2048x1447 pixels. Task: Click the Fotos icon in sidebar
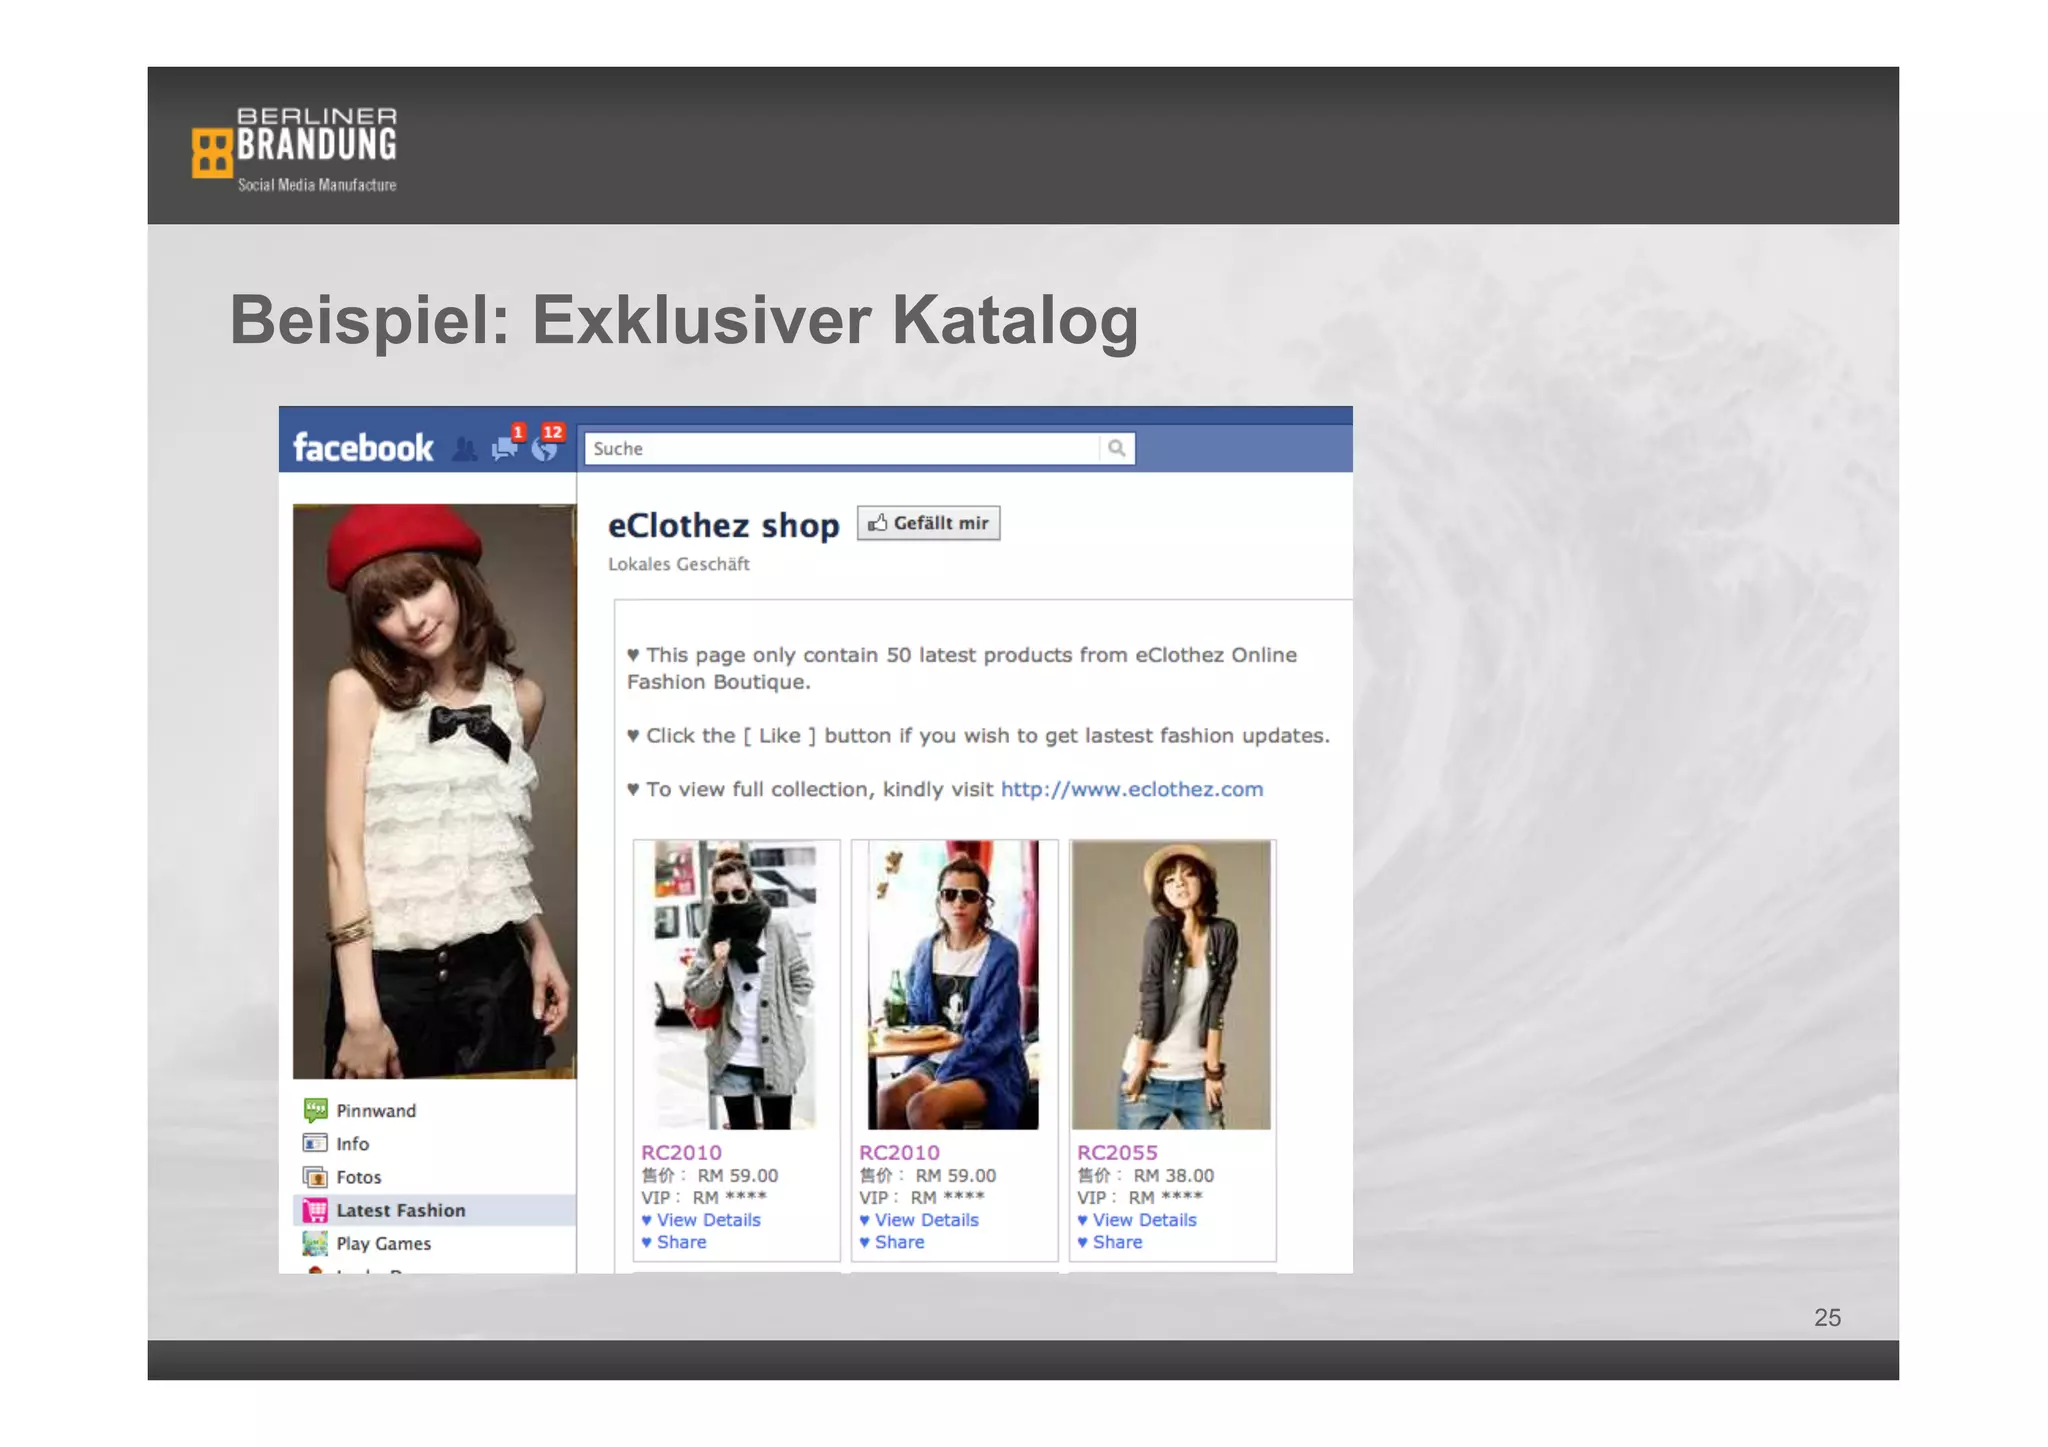tap(315, 1177)
